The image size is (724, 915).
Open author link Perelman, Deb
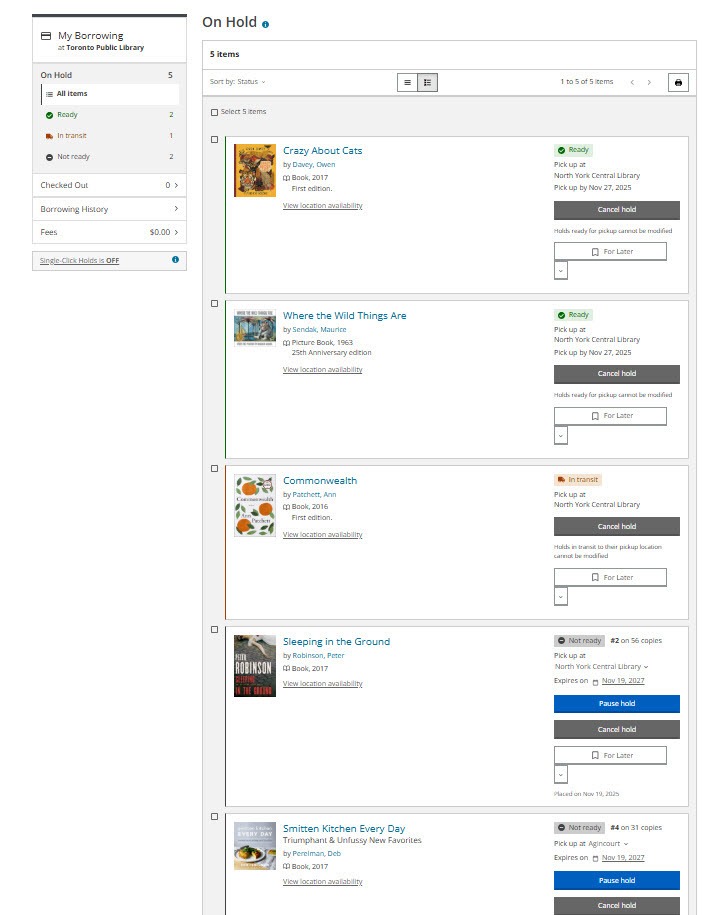(317, 854)
